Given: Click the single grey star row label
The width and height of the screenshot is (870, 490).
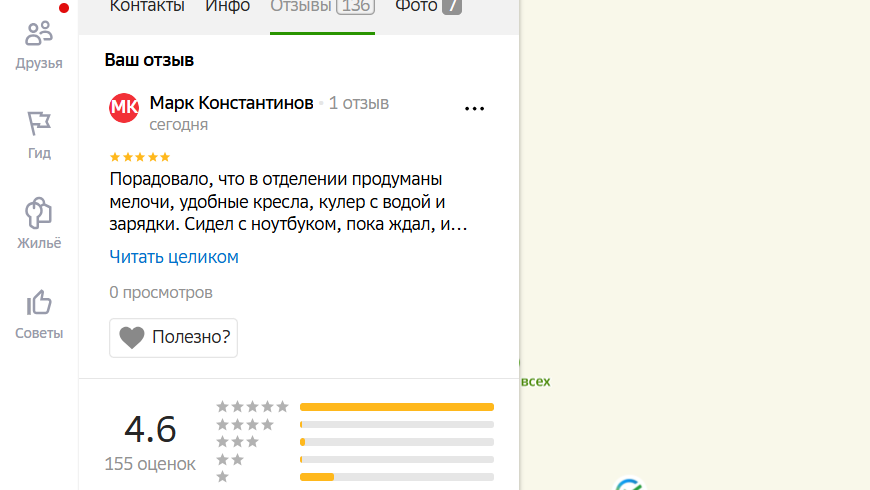Looking at the screenshot, I should point(222,477).
